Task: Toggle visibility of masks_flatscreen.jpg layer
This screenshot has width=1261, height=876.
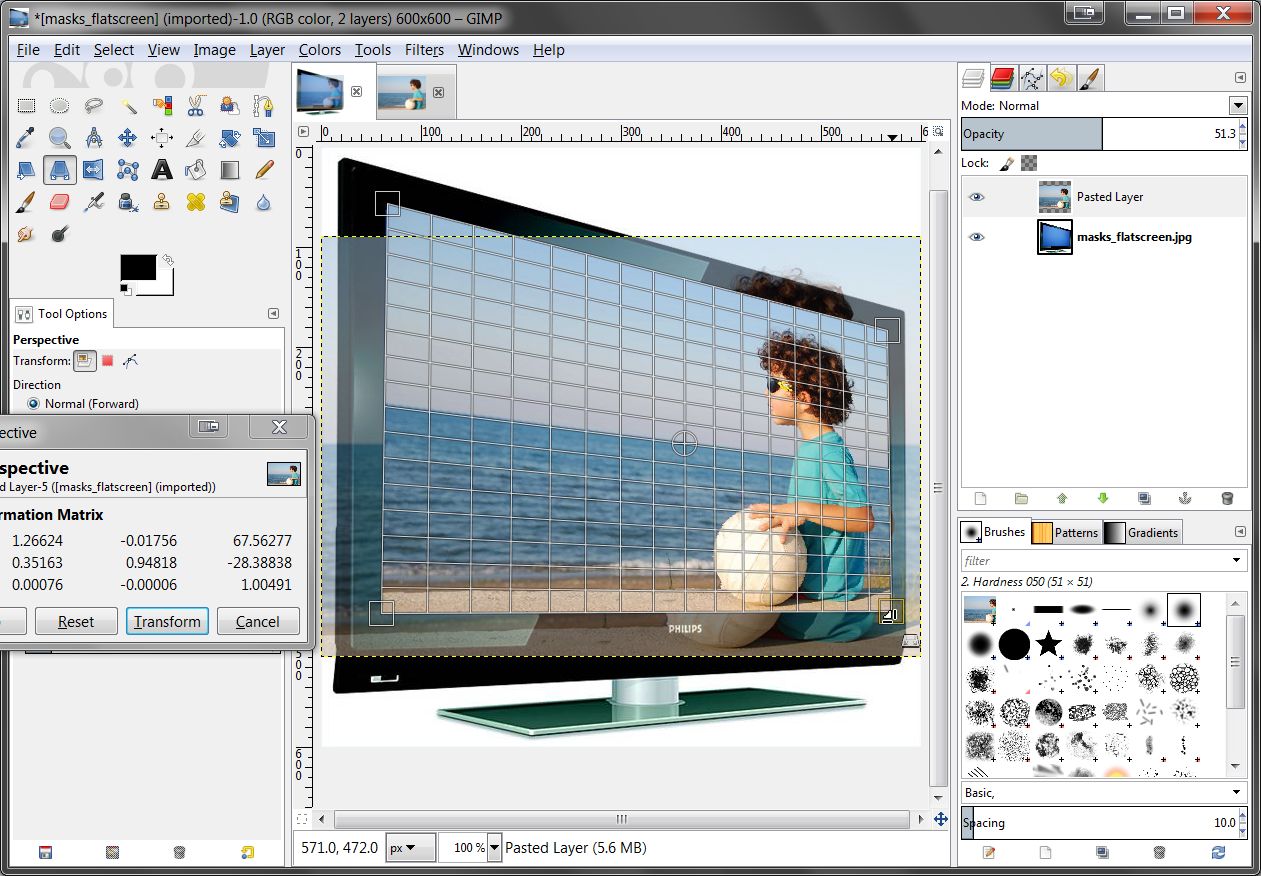Action: point(977,237)
